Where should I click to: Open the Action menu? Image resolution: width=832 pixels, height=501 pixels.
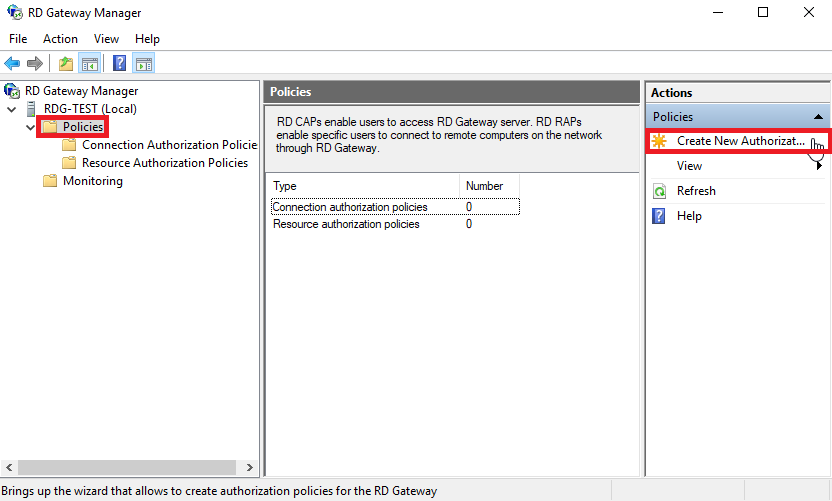(x=60, y=39)
